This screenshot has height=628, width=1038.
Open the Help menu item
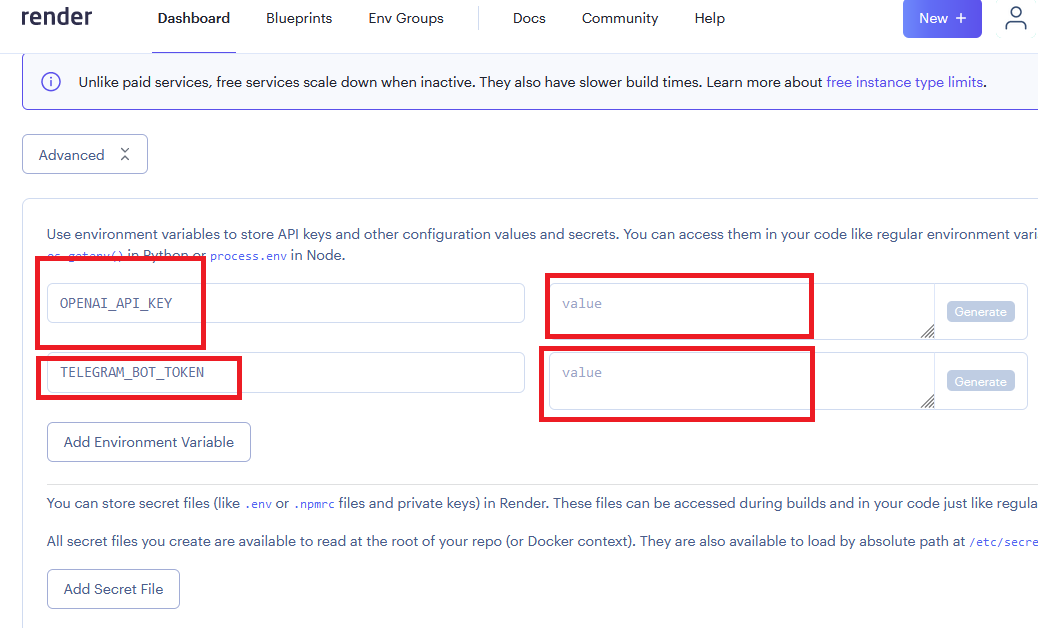point(710,19)
